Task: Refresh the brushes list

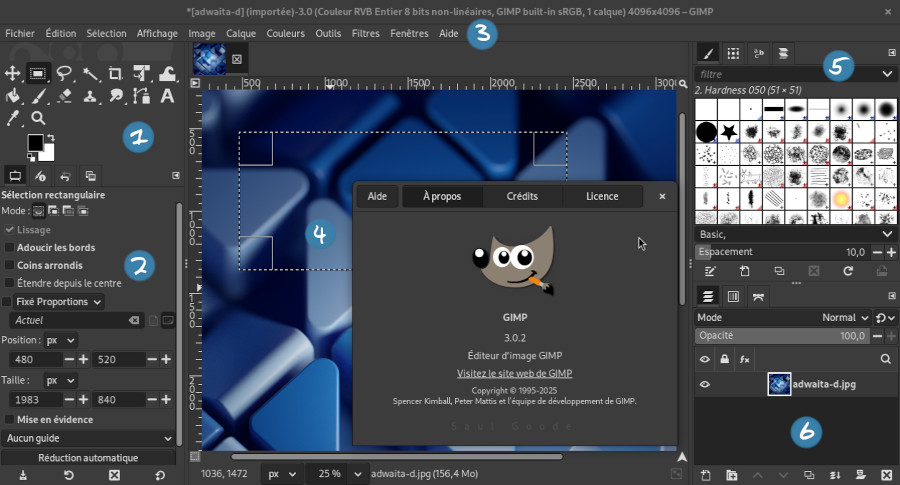Action: (x=848, y=271)
